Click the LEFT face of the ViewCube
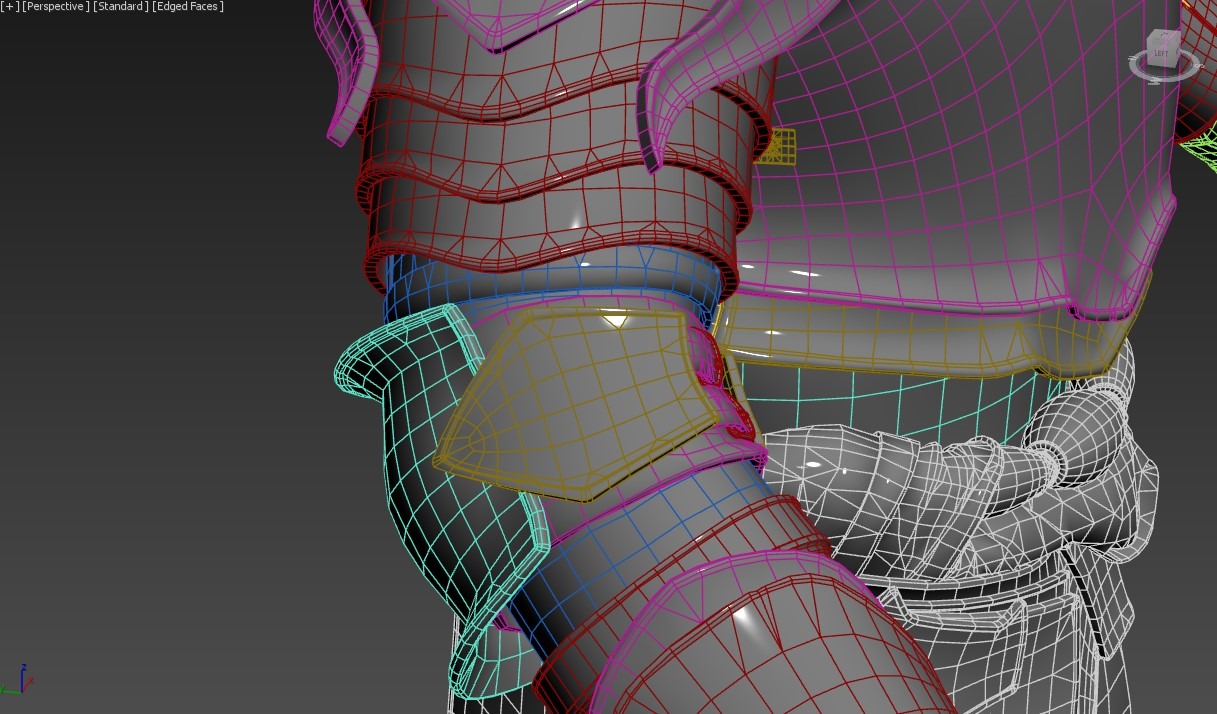This screenshot has height=714, width=1217. 1160,53
